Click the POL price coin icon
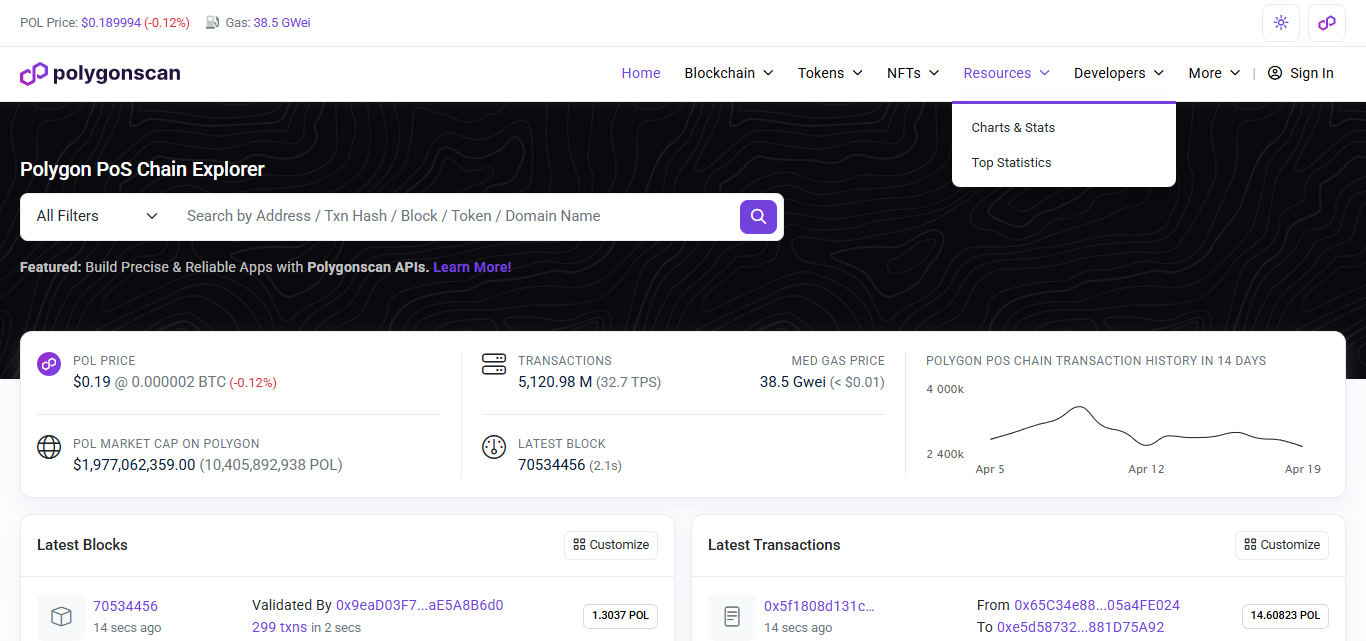Image resolution: width=1366 pixels, height=641 pixels. 49,364
